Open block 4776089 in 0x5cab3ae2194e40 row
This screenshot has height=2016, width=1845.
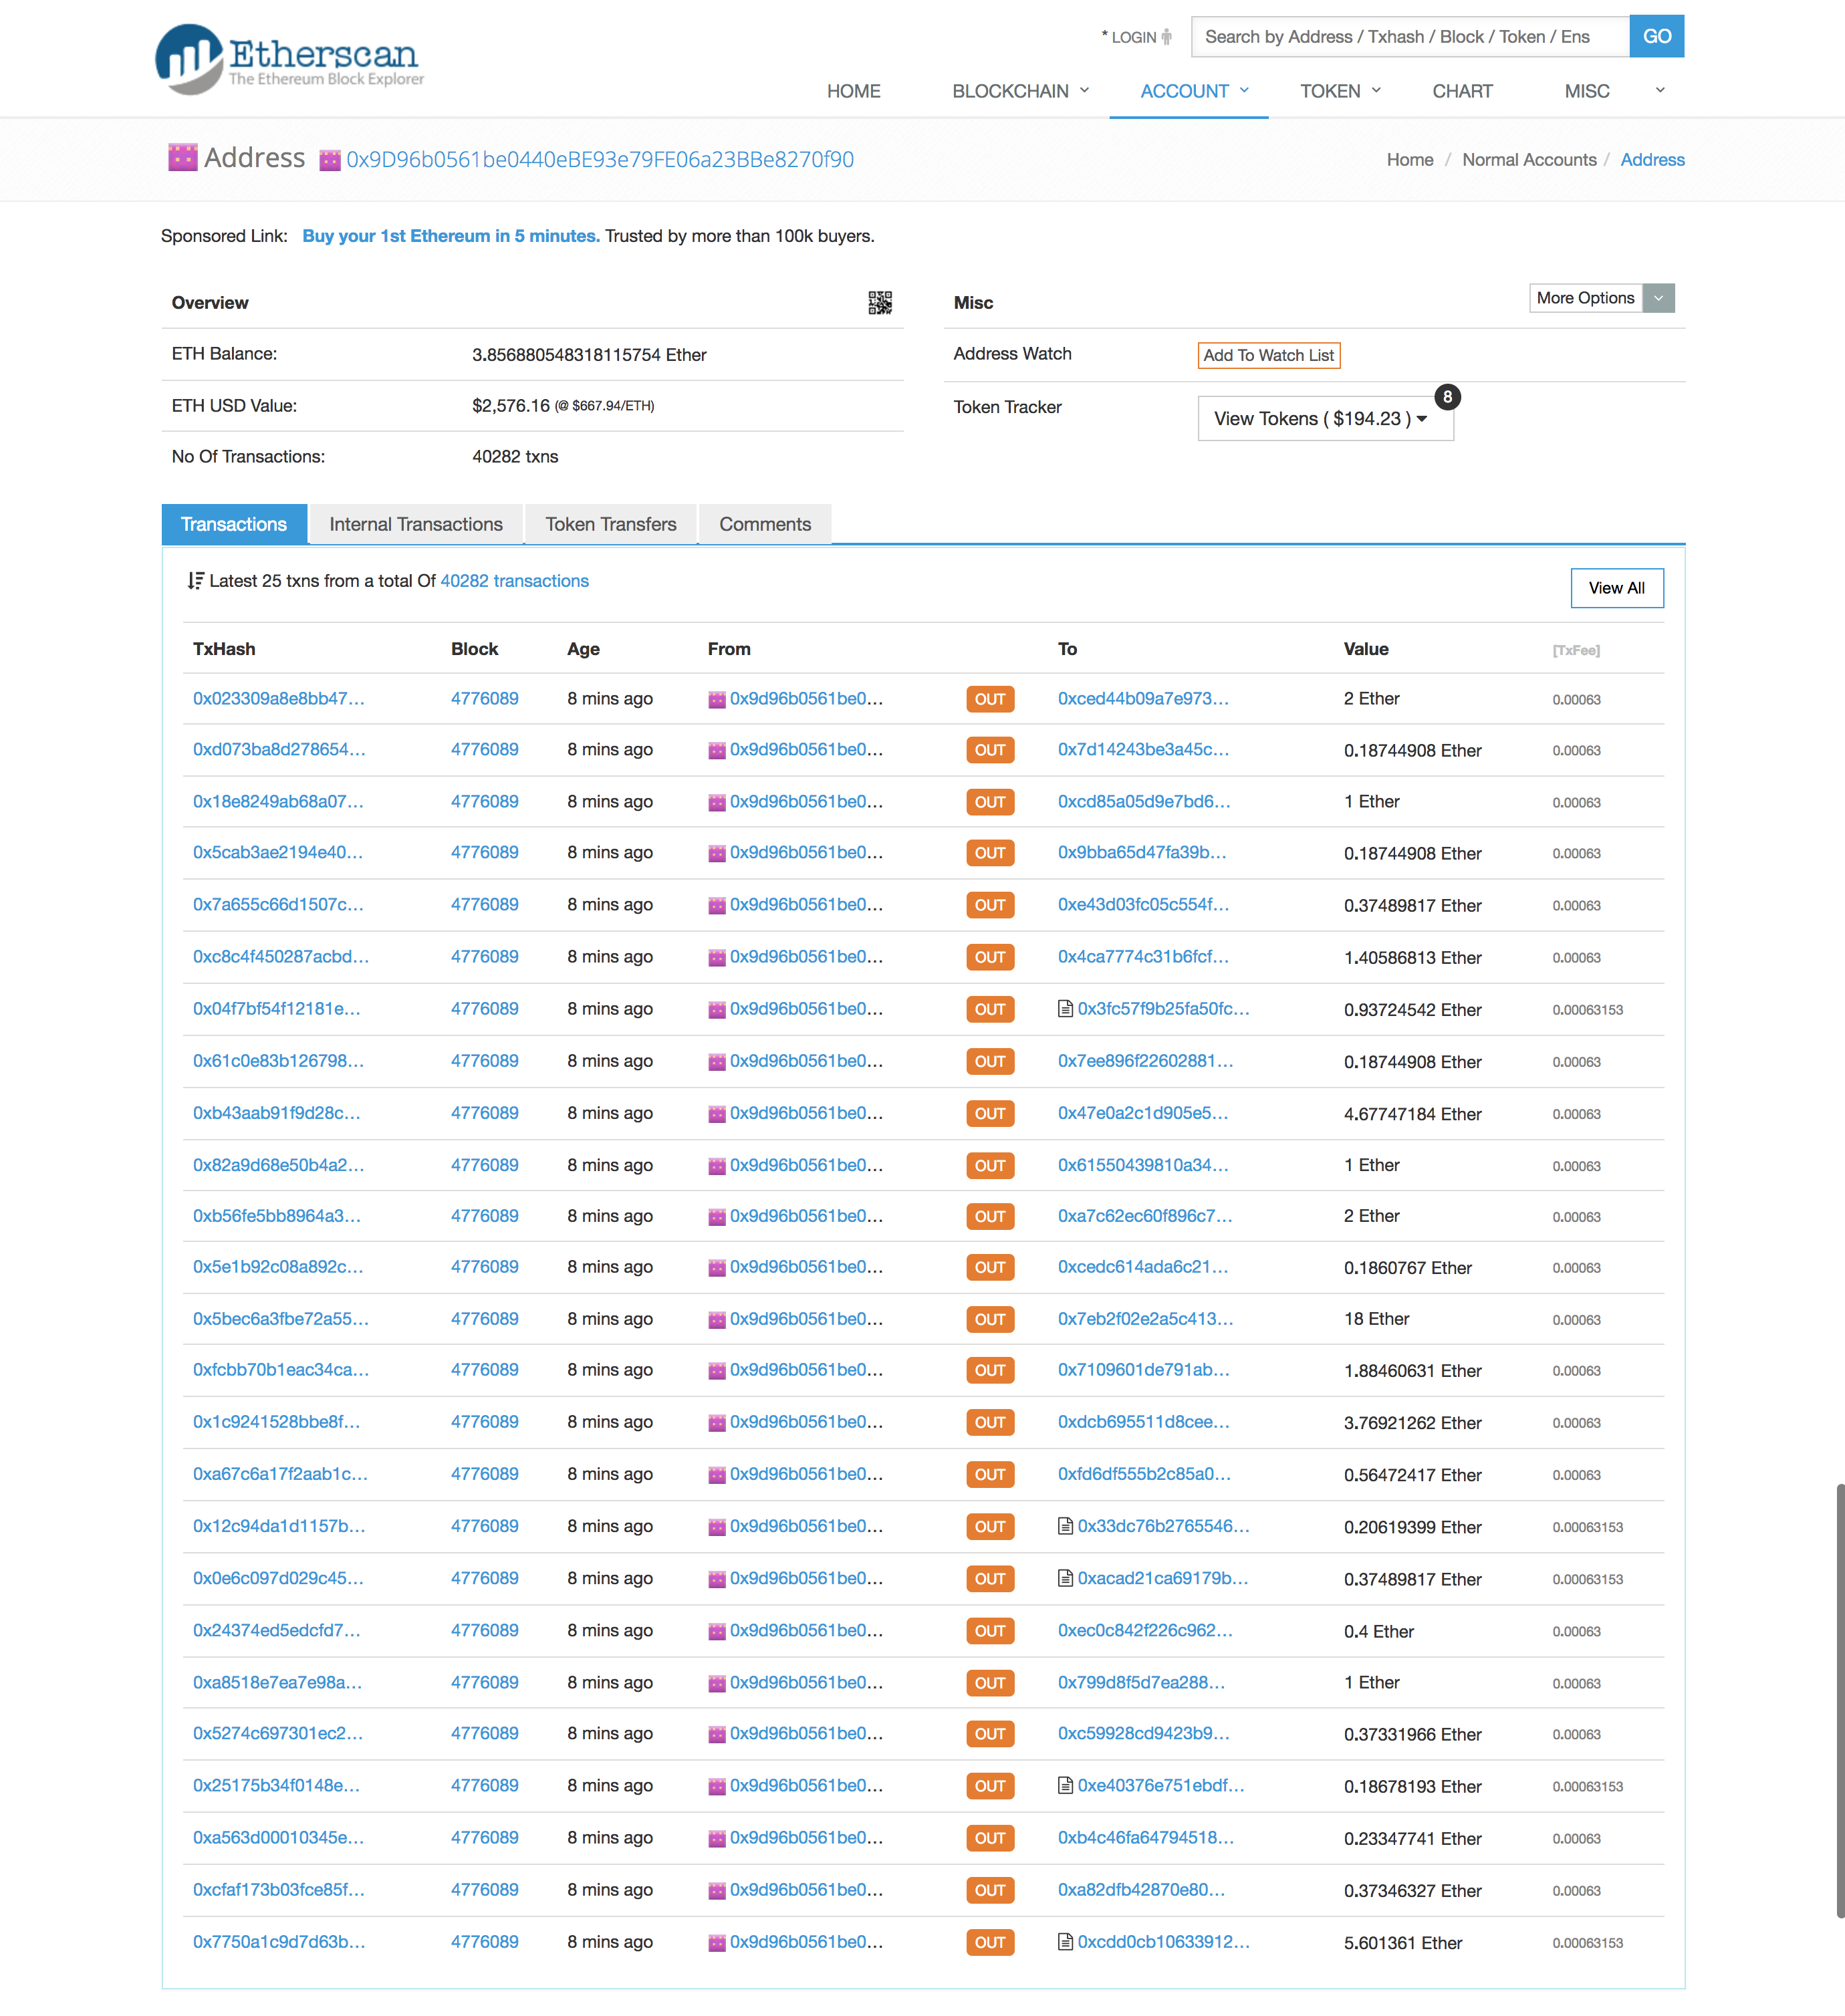point(484,852)
